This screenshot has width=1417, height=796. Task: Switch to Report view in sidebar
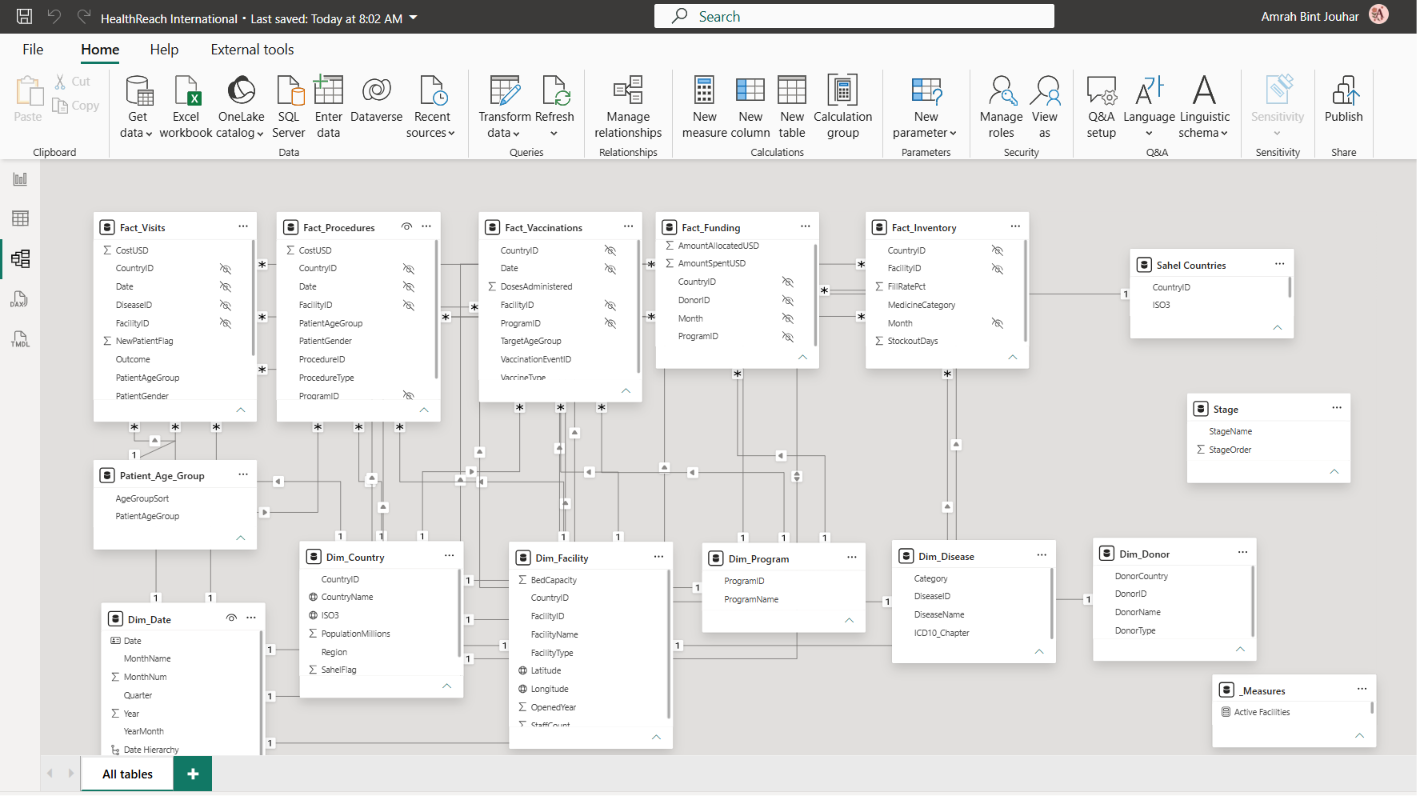tap(20, 179)
